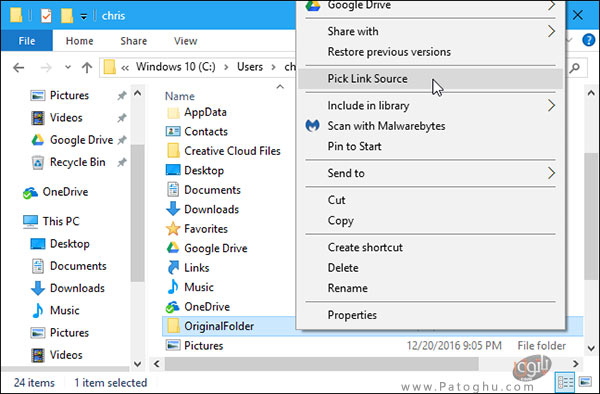Select Creative Cloud Files folder

[x=232, y=151]
